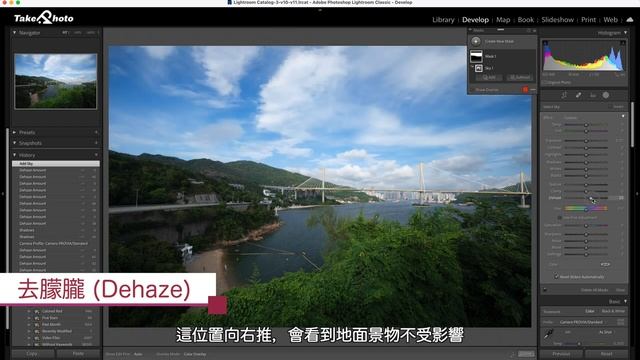
Task: Toggle Reset Sliders Automatically checkbox
Action: [556, 277]
